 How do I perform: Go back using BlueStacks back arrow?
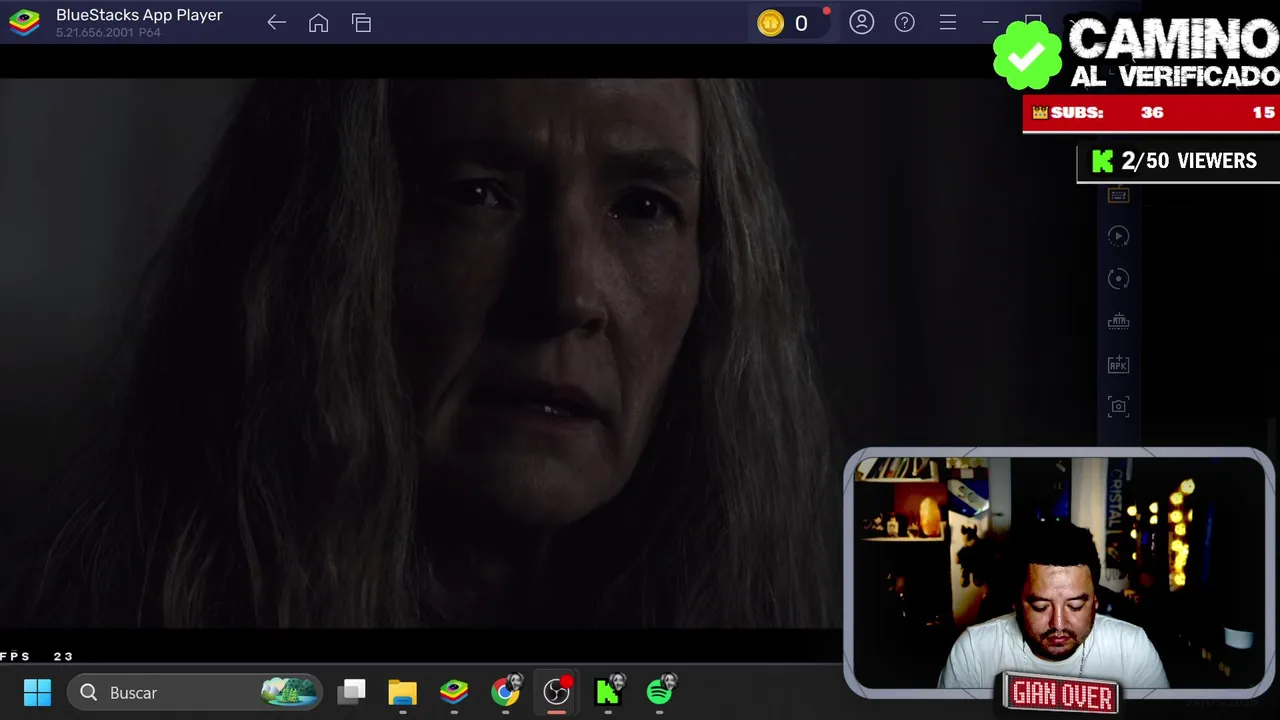tap(276, 22)
